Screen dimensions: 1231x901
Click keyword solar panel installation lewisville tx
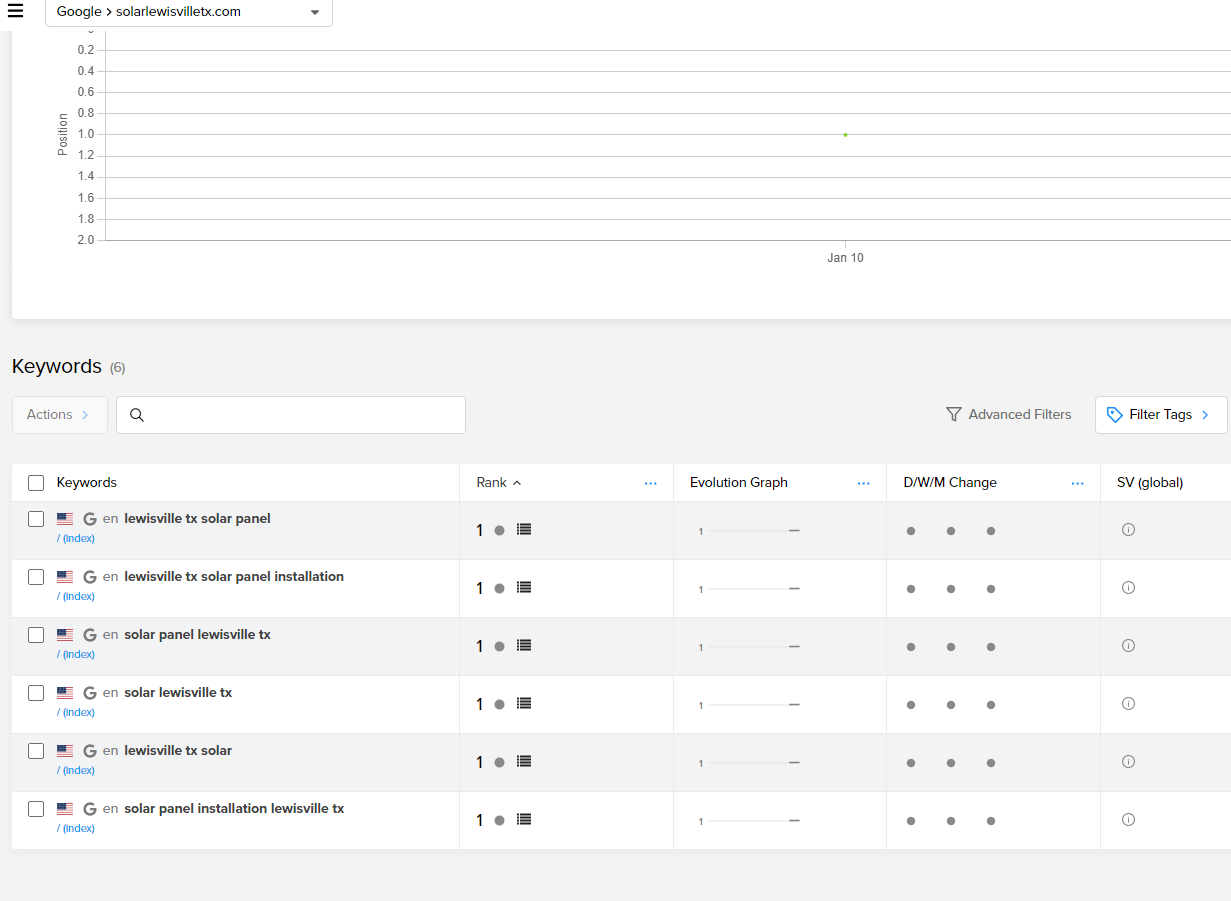point(234,809)
